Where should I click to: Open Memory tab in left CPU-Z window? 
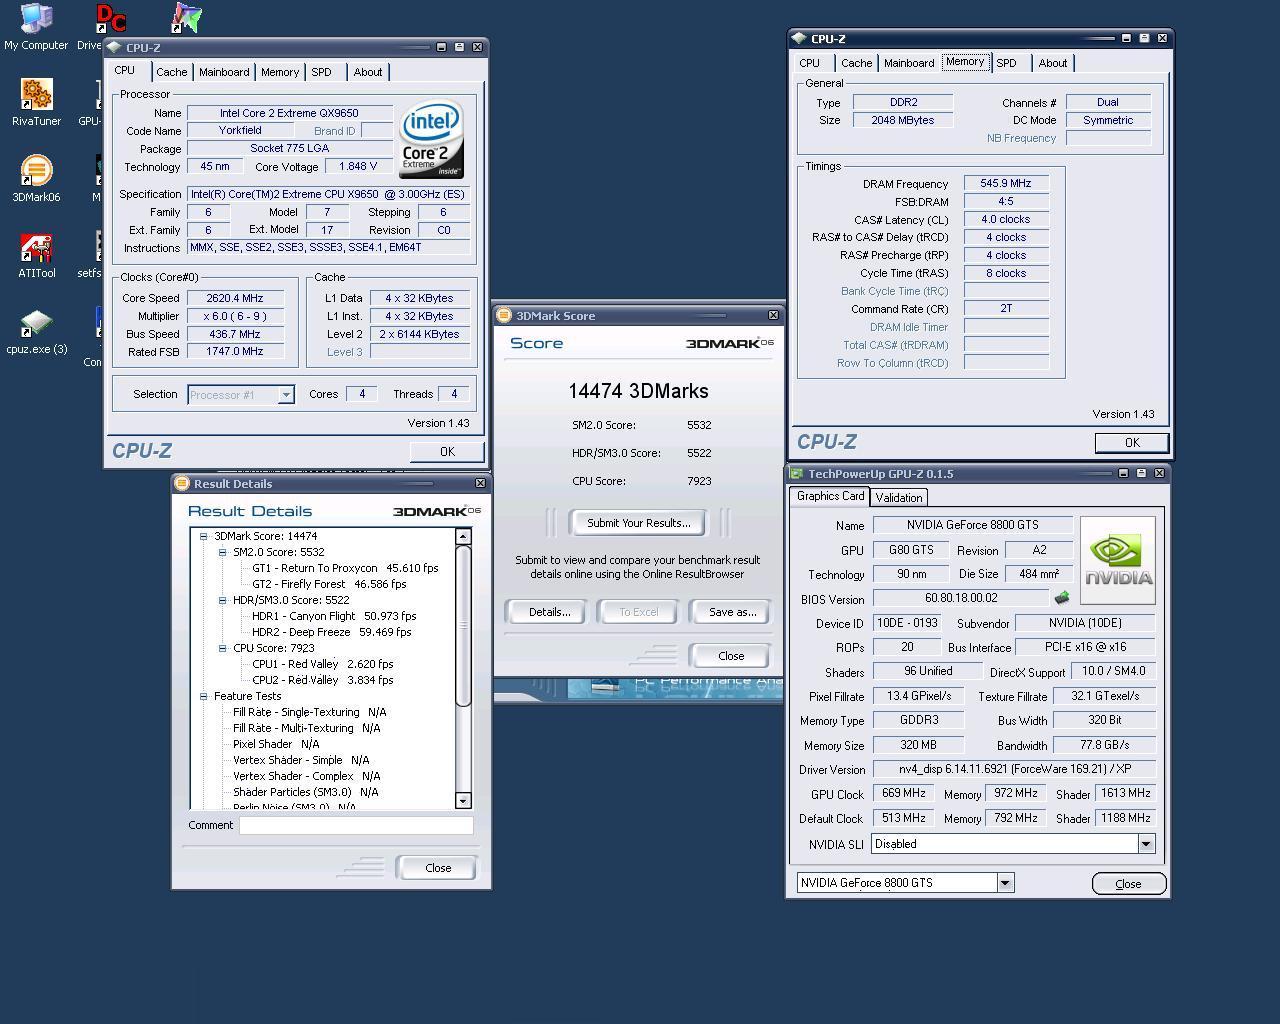point(280,72)
